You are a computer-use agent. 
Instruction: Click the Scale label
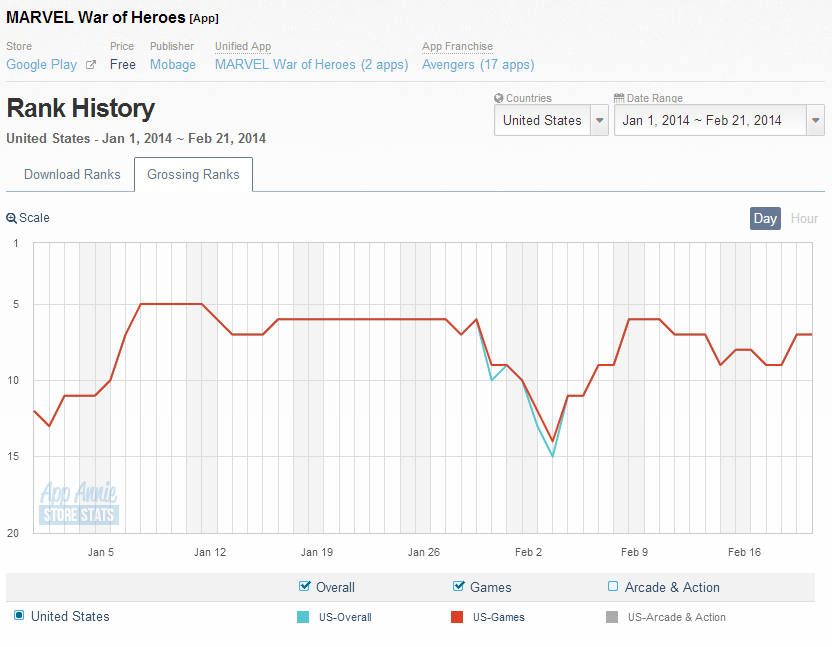point(34,218)
